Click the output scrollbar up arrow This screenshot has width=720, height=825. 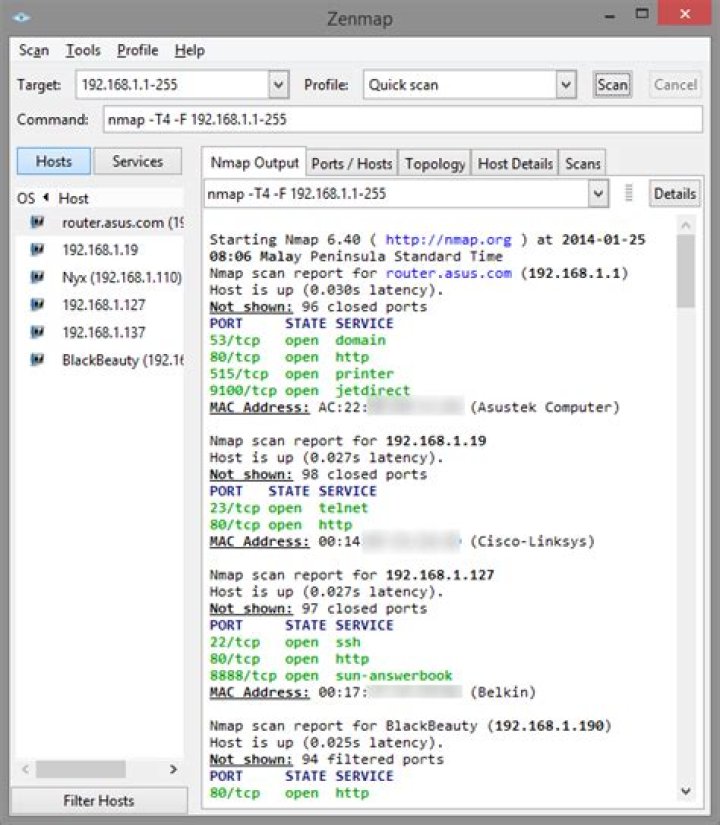click(x=685, y=225)
